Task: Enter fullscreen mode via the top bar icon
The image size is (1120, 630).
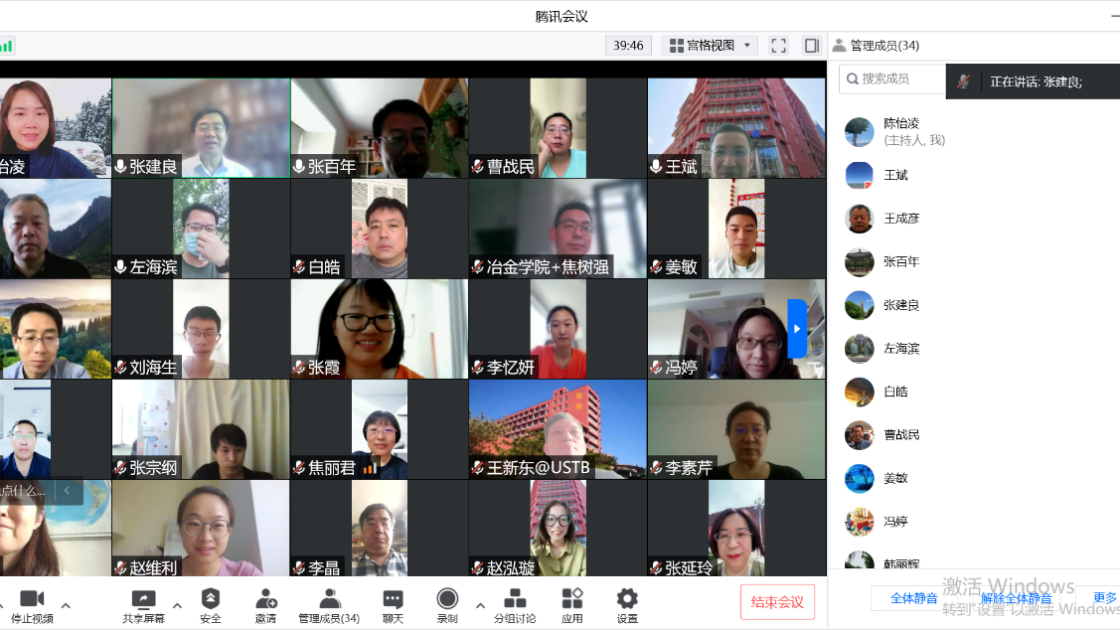Action: 779,45
